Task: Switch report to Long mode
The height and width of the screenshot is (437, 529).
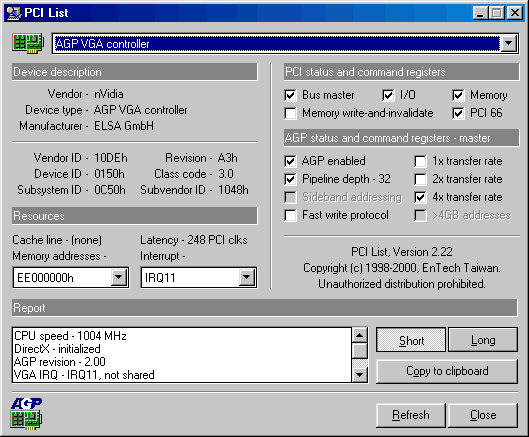Action: [483, 340]
